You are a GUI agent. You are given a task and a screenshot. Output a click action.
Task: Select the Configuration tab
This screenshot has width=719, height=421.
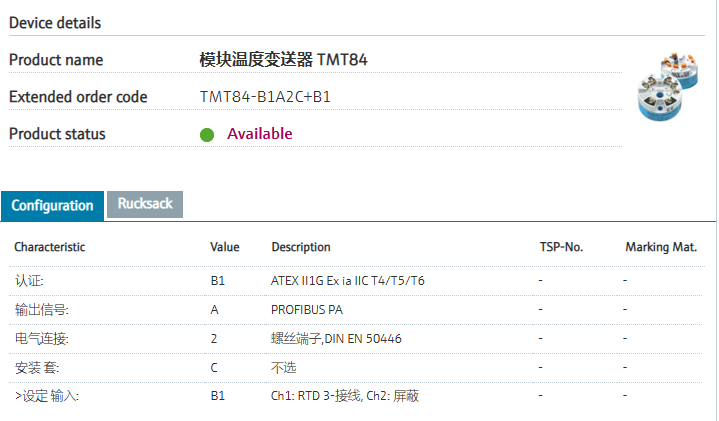point(52,205)
